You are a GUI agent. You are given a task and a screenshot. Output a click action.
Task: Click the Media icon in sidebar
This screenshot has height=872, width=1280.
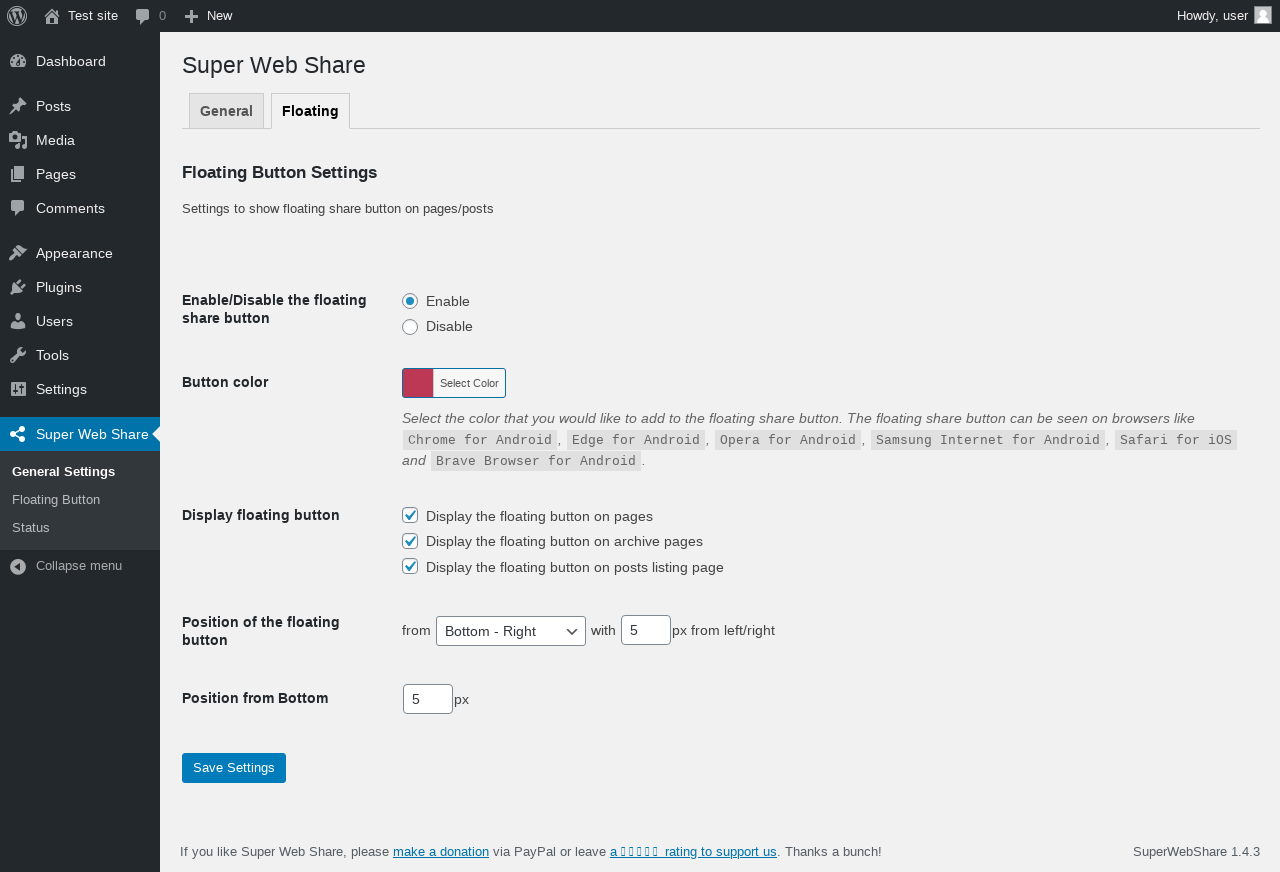18,140
